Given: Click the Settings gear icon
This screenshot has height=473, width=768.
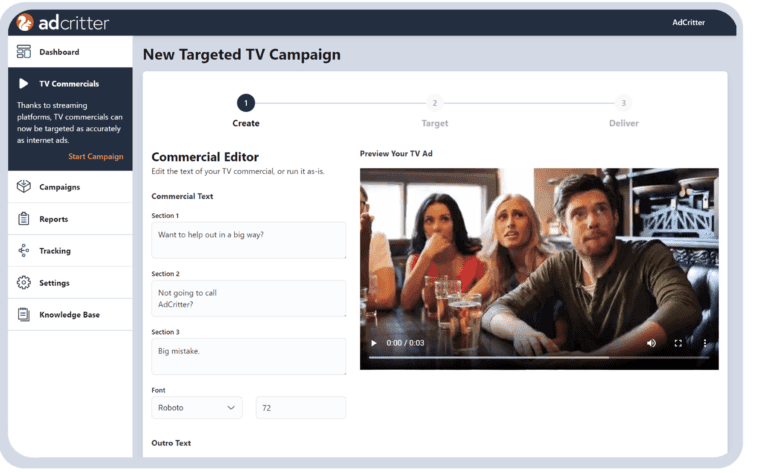Looking at the screenshot, I should click(24, 283).
